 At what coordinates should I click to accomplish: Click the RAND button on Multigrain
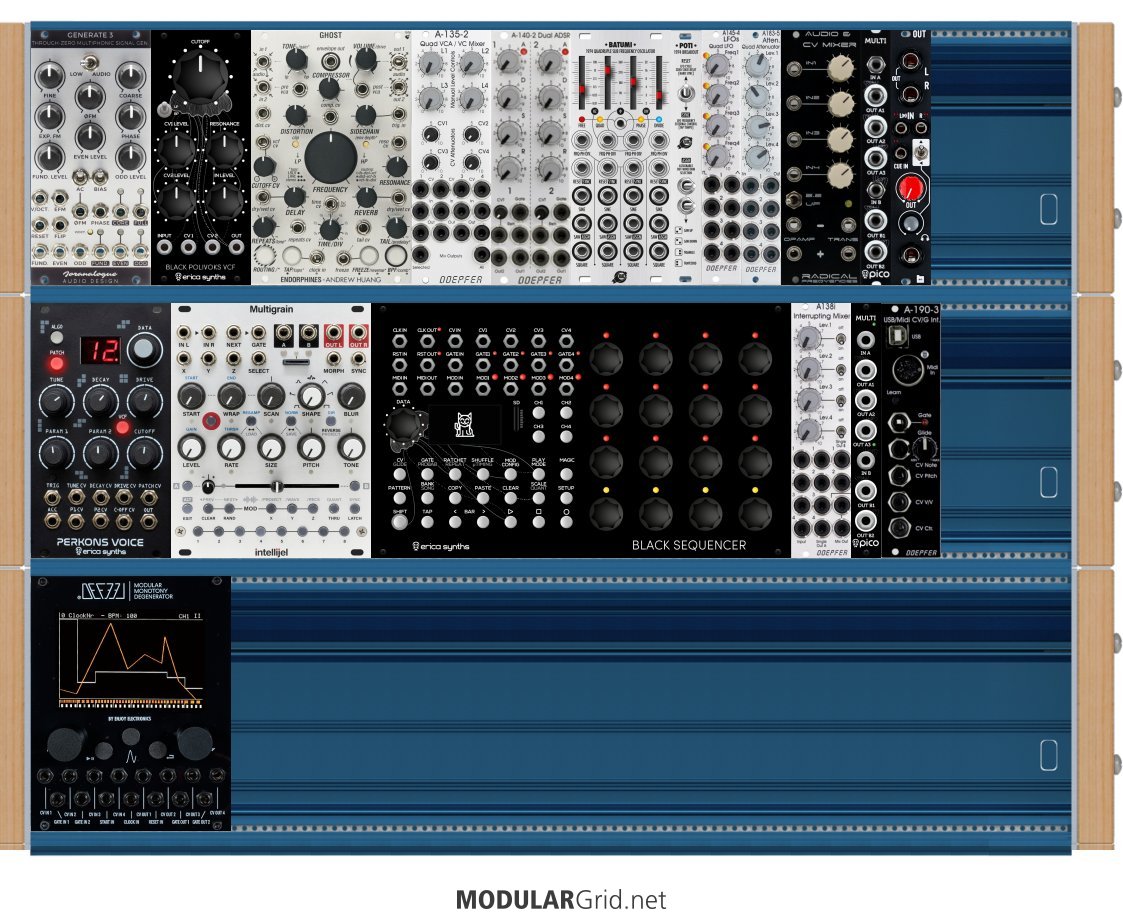point(230,508)
